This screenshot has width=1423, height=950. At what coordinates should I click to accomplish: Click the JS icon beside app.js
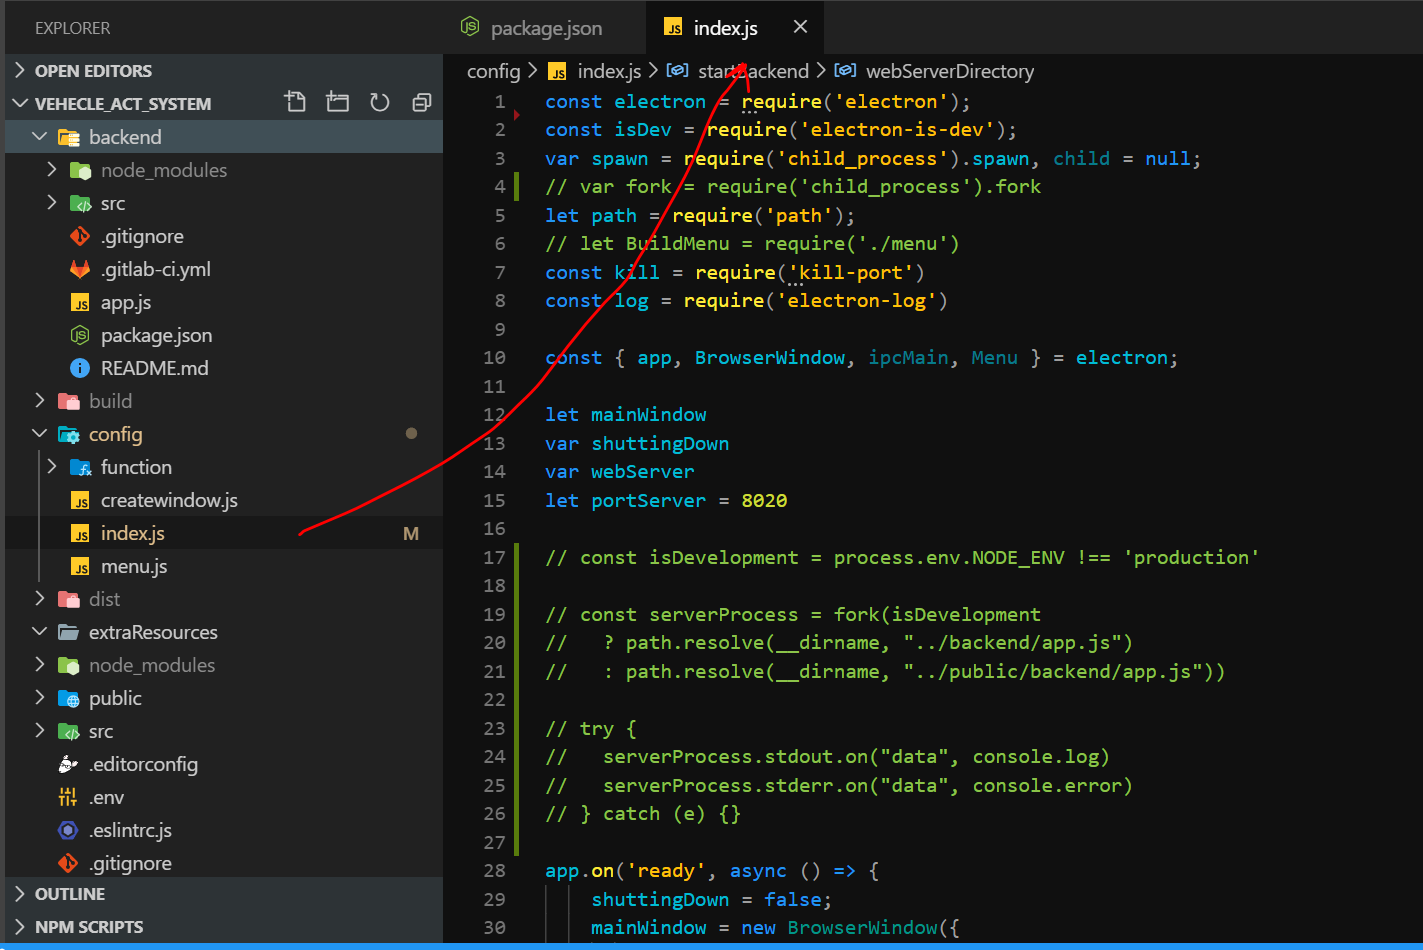80,302
